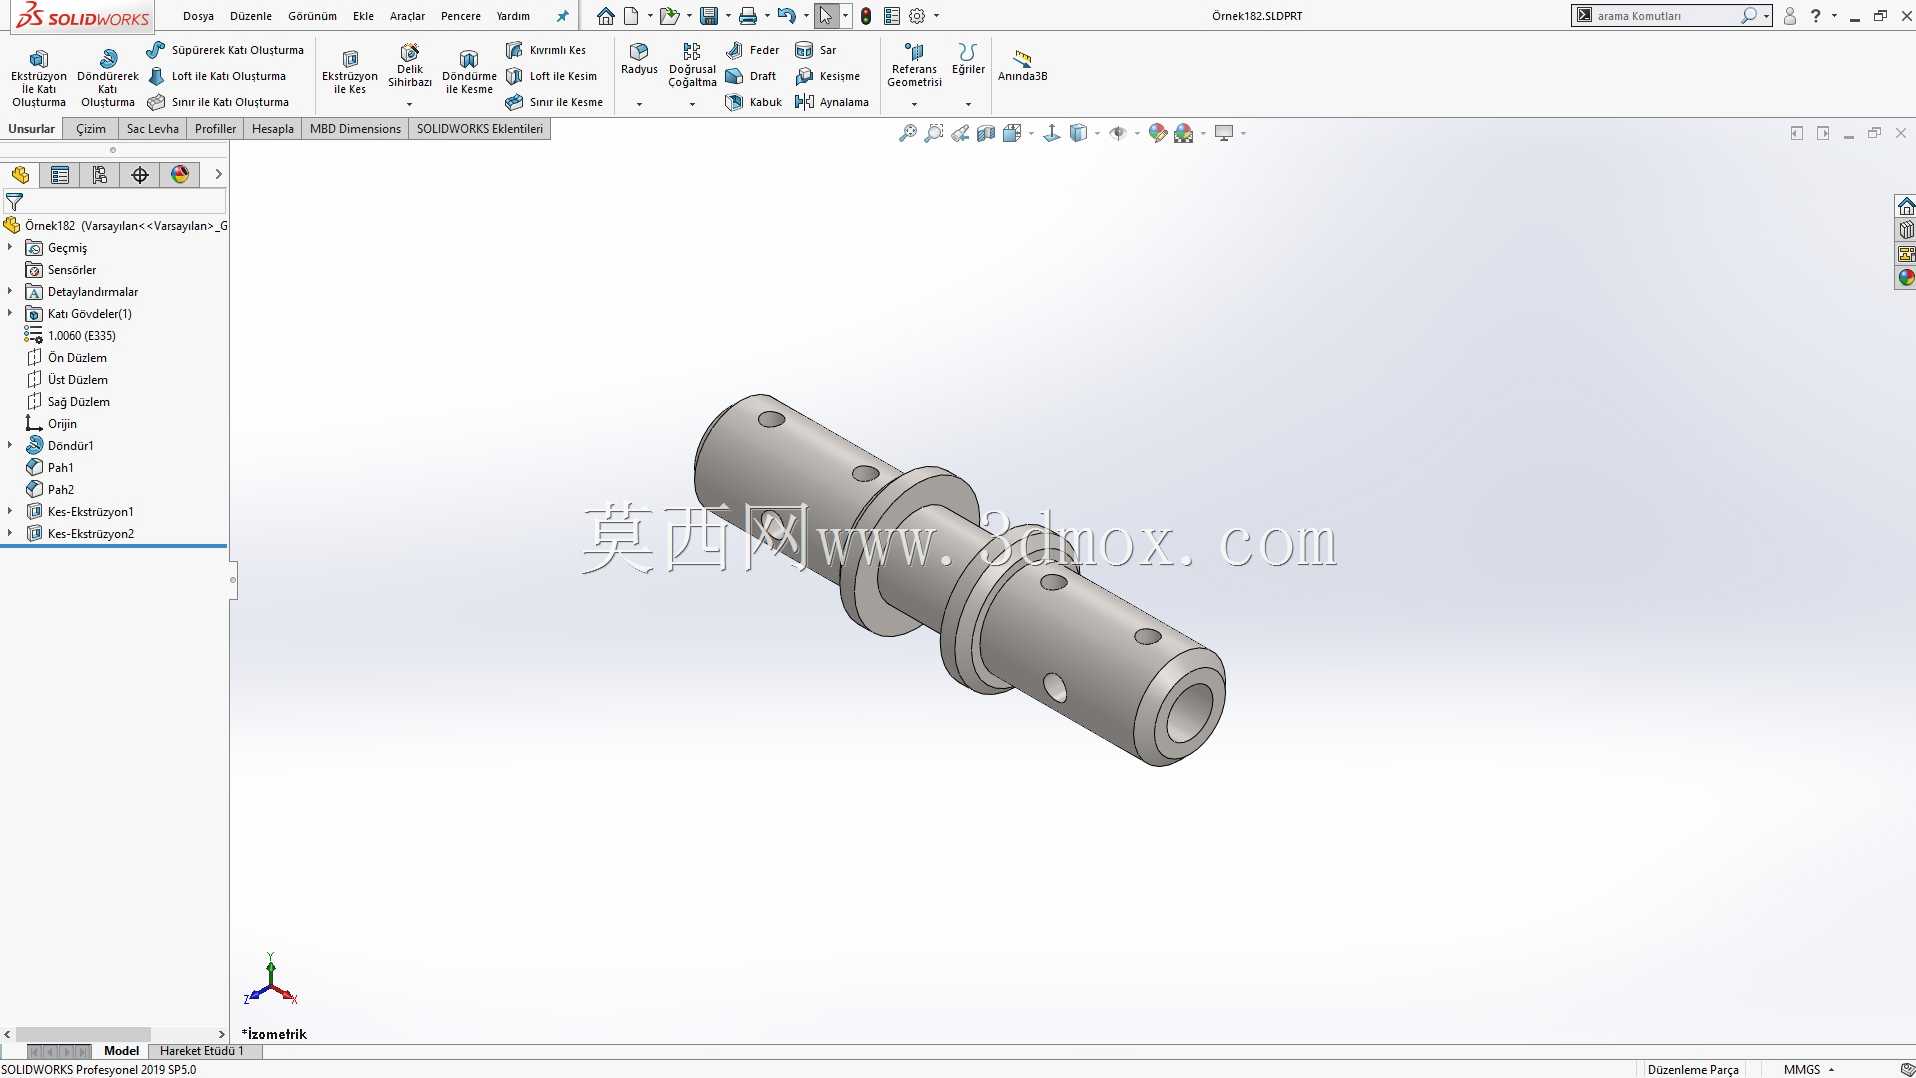This screenshot has width=1916, height=1078.
Task: Open the Düzenle menu
Action: click(x=251, y=16)
